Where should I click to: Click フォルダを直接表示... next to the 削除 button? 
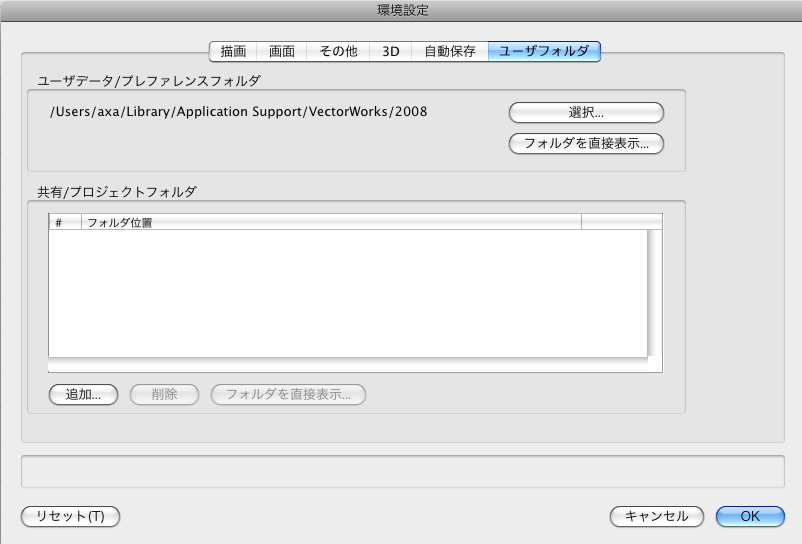pos(288,394)
